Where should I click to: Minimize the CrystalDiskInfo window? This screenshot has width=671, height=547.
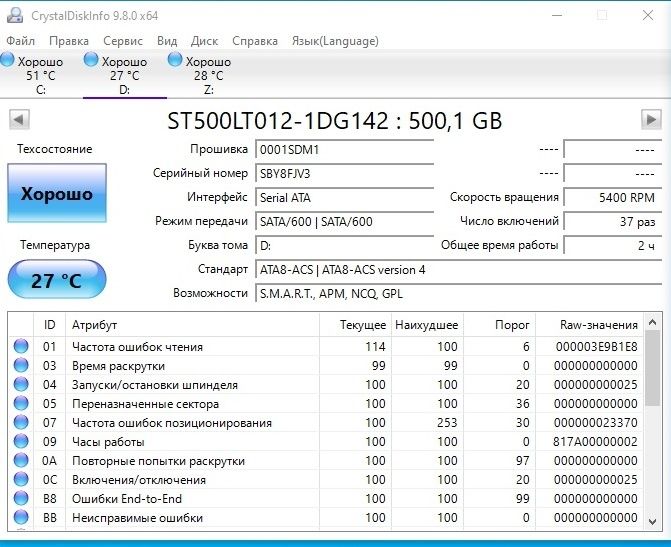pos(557,15)
